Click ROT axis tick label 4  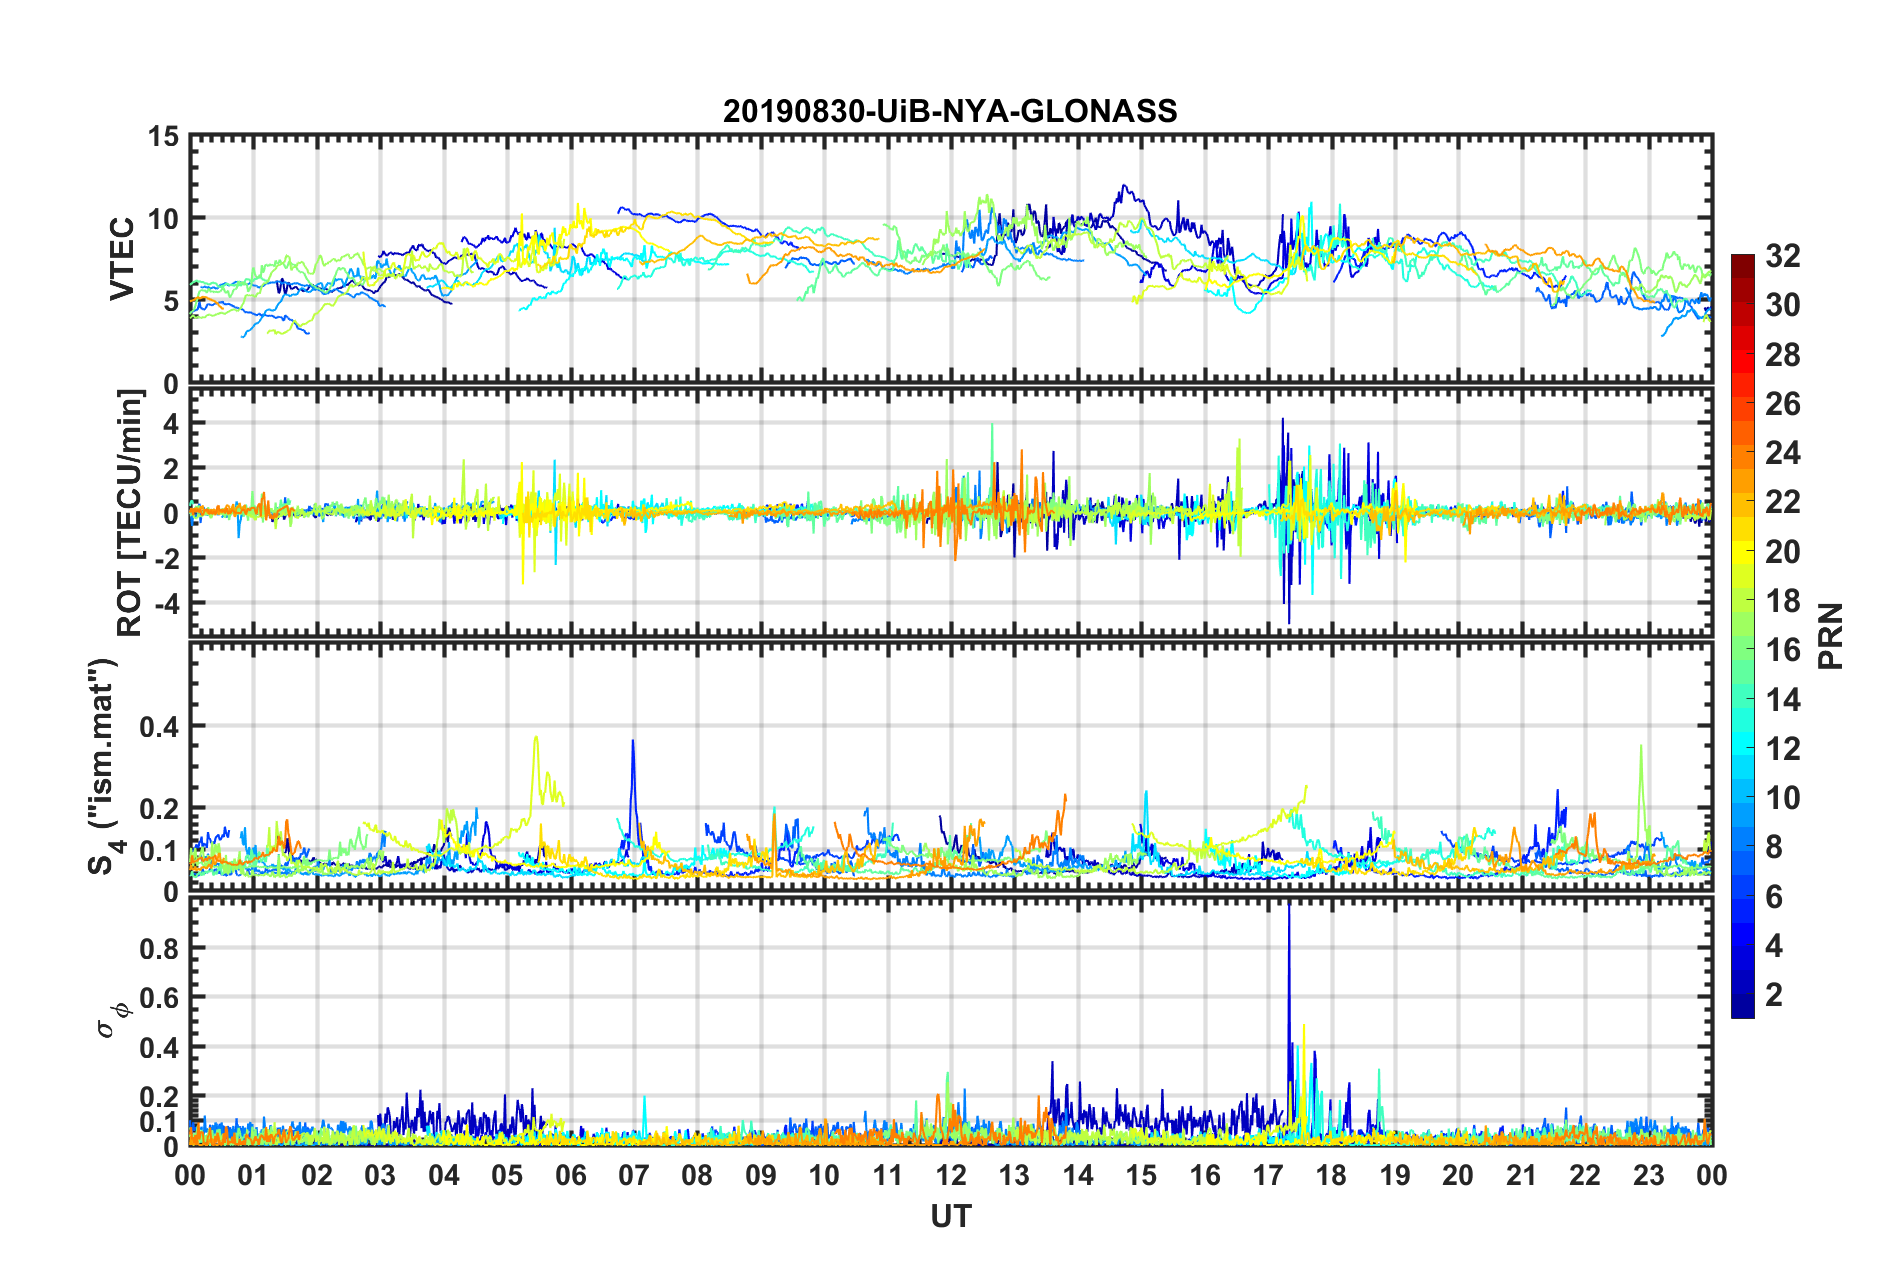pos(172,424)
